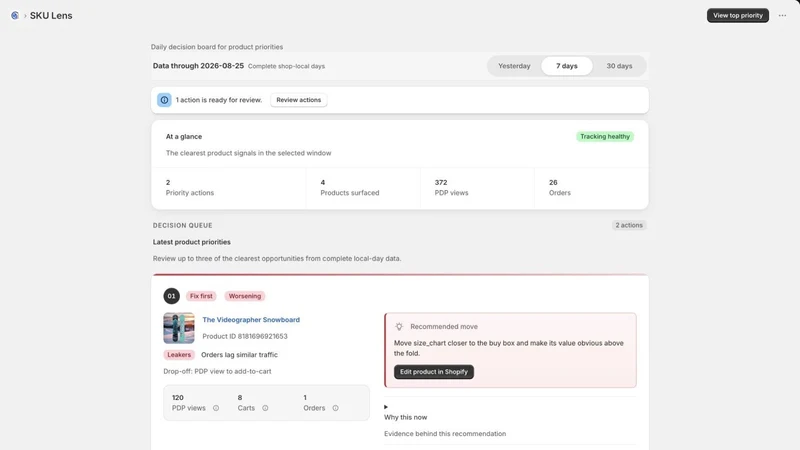Viewport: 800px width, 450px height.
Task: Click the 1 action is ready for review text
Action: pos(219,100)
